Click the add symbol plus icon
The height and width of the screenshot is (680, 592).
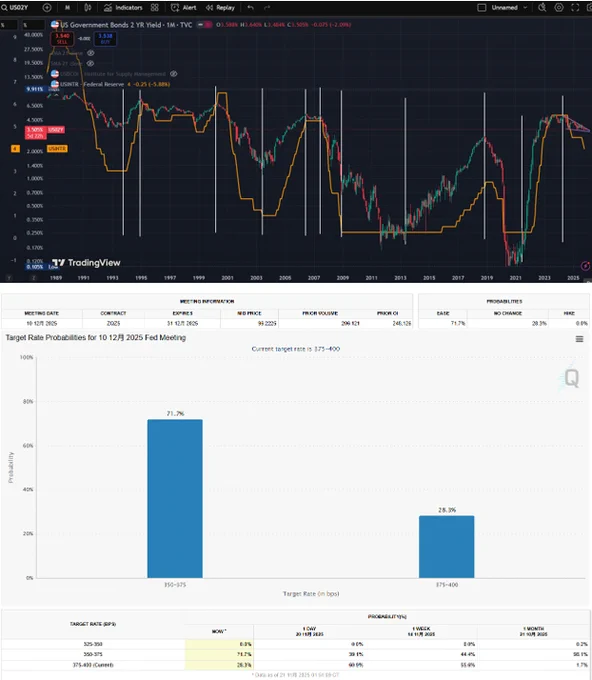[47, 7]
